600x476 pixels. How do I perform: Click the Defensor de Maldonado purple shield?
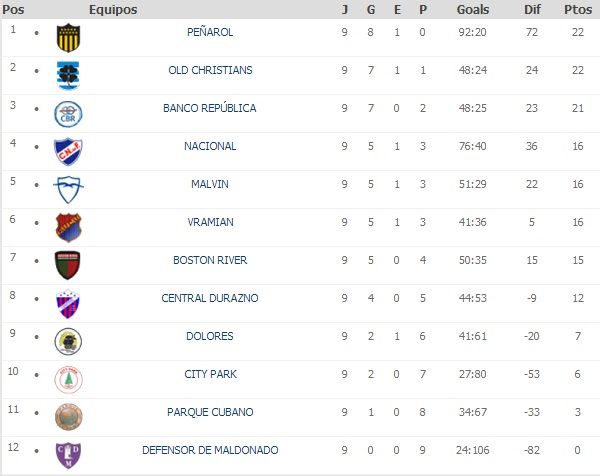pos(68,455)
